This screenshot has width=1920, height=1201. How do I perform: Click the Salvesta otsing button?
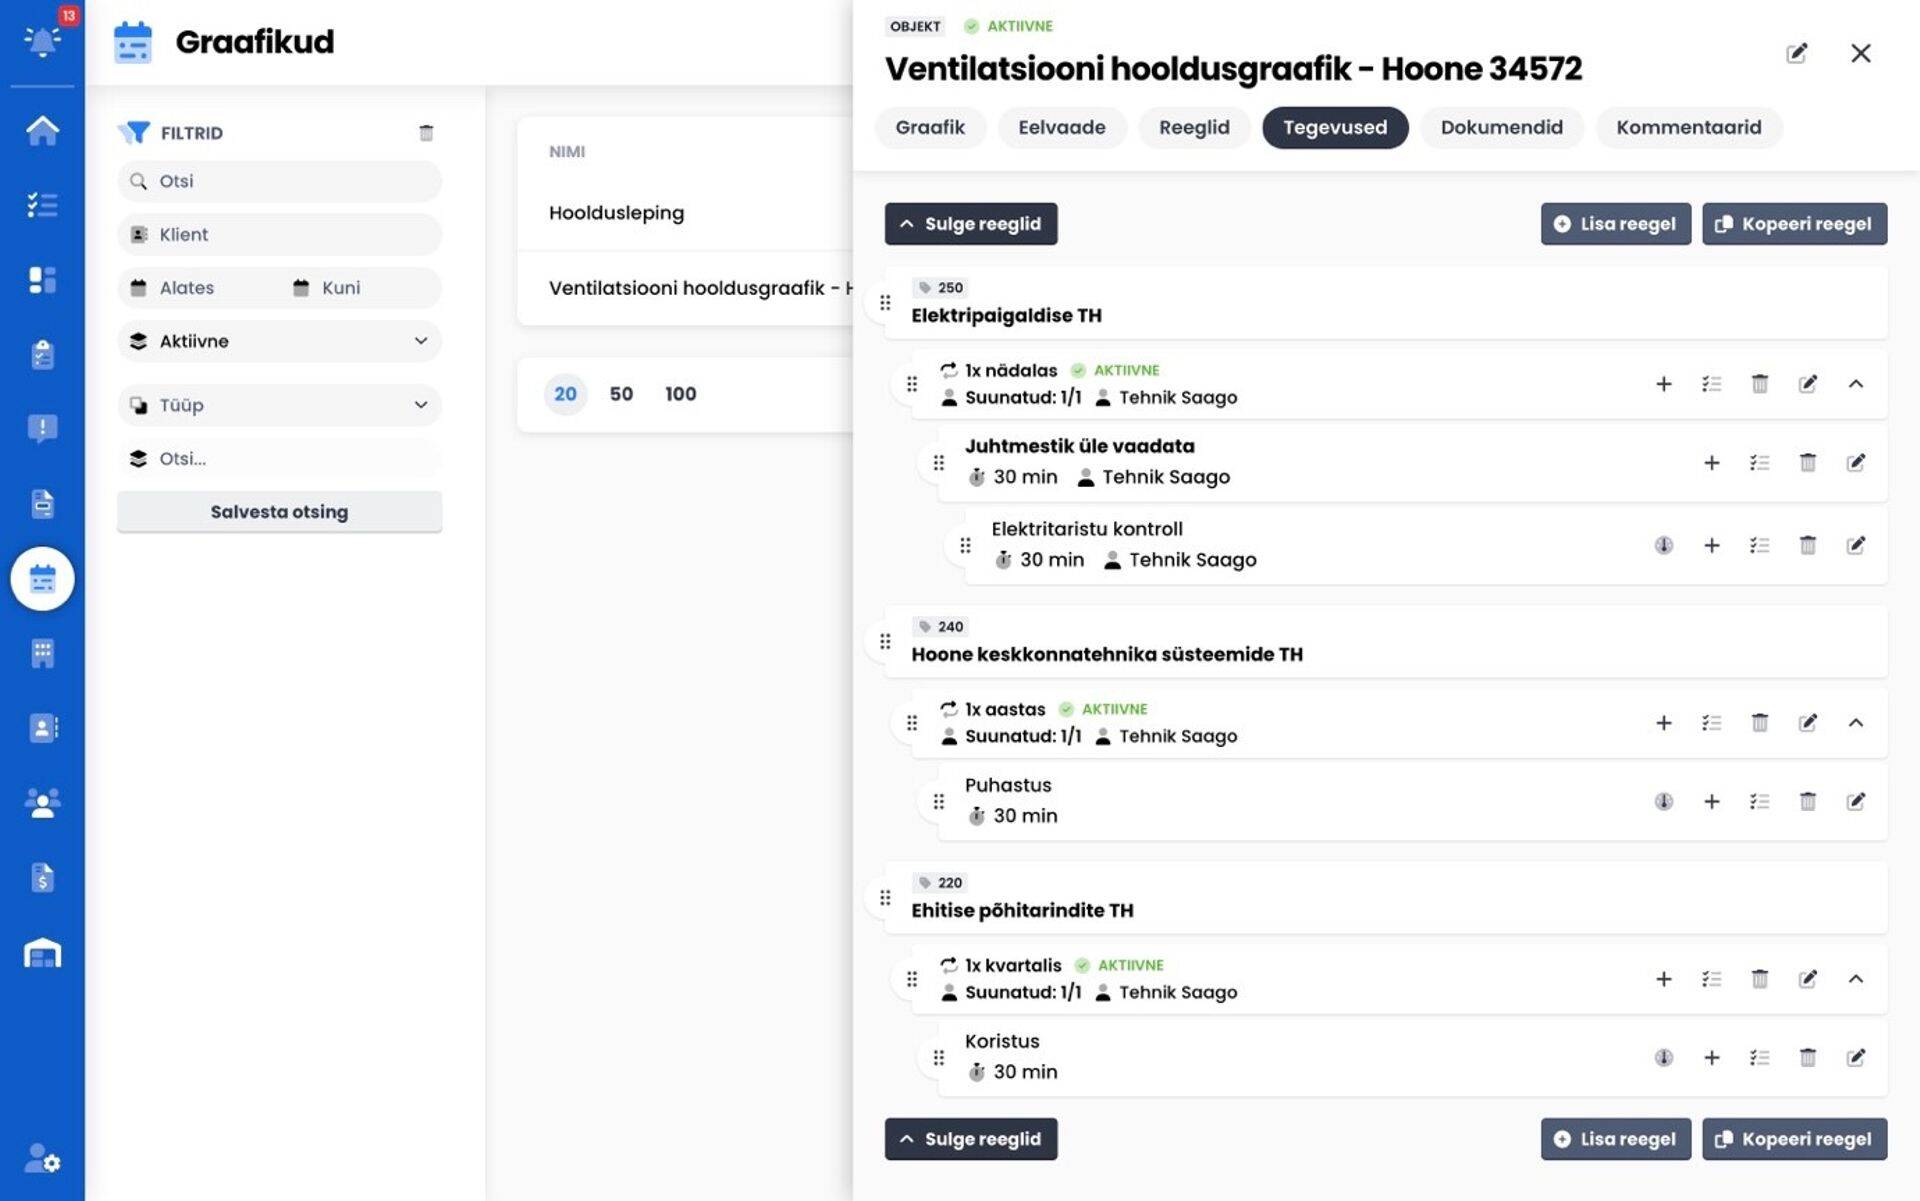click(279, 511)
